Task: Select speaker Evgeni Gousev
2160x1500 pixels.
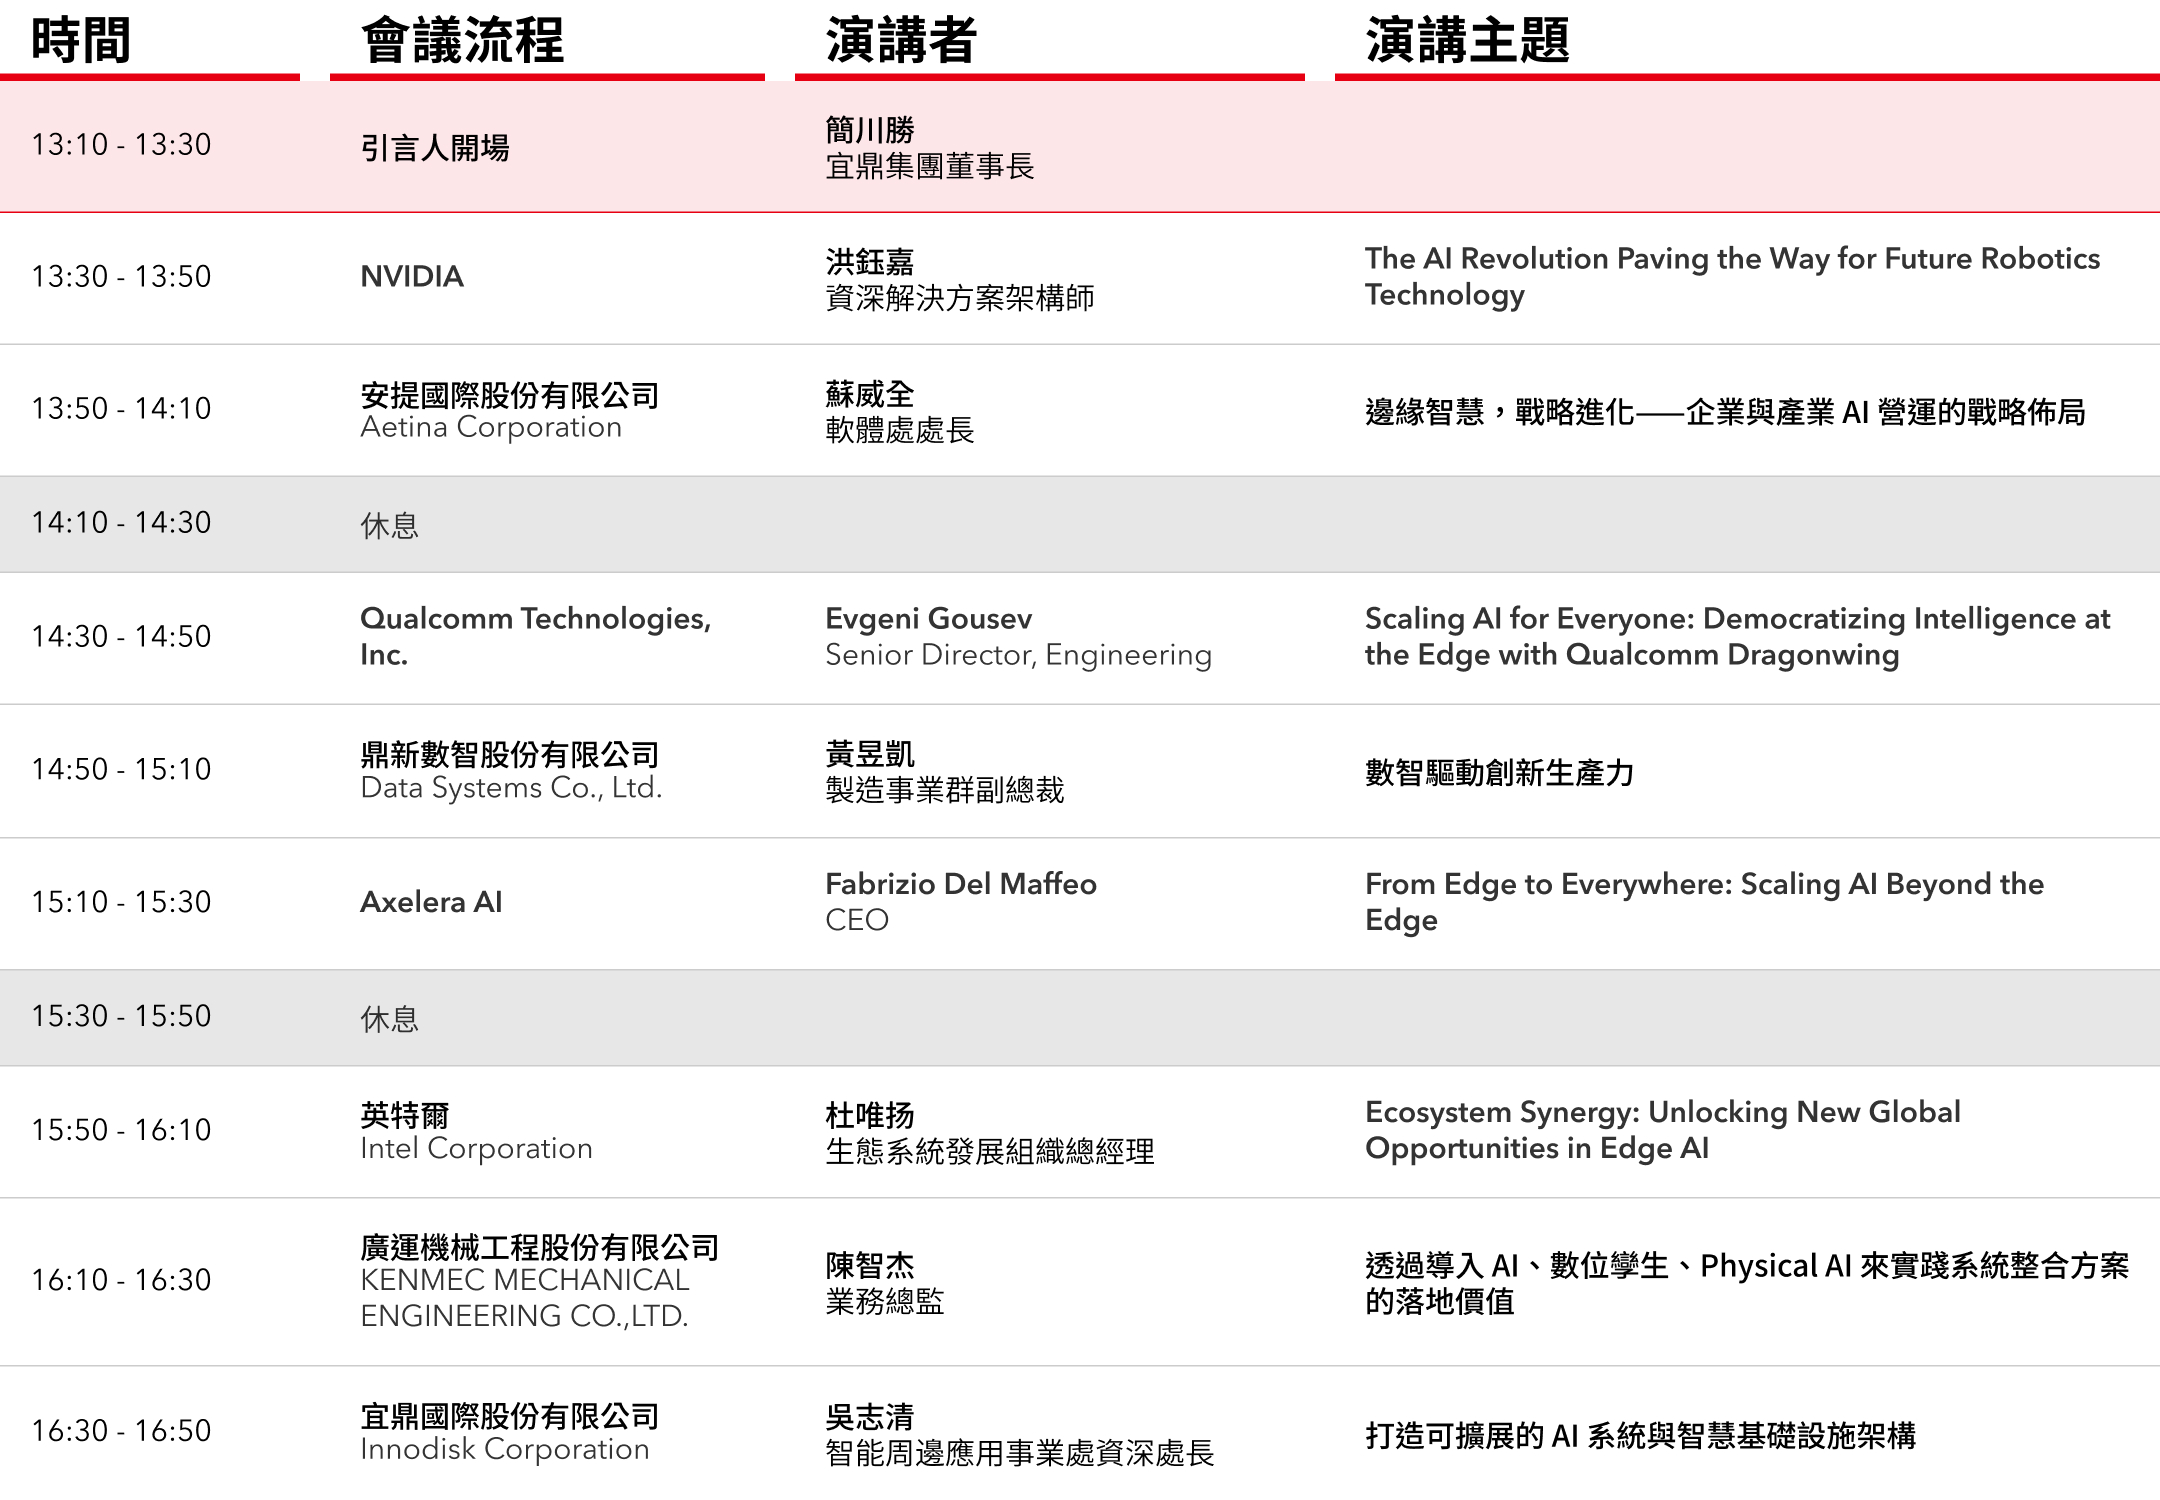Action: (x=928, y=619)
